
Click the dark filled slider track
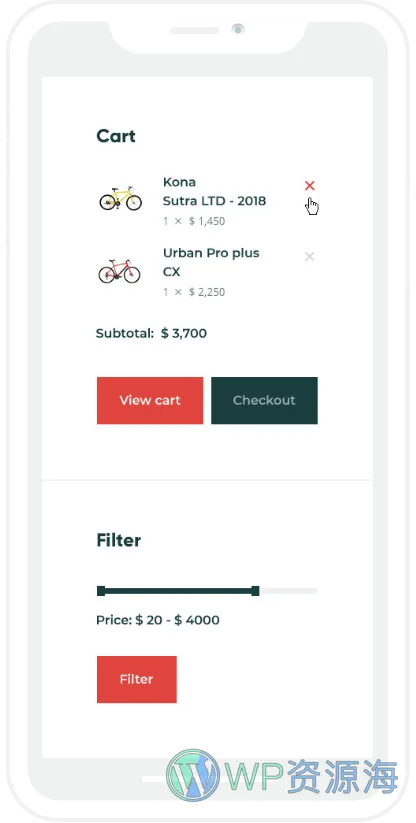click(178, 591)
